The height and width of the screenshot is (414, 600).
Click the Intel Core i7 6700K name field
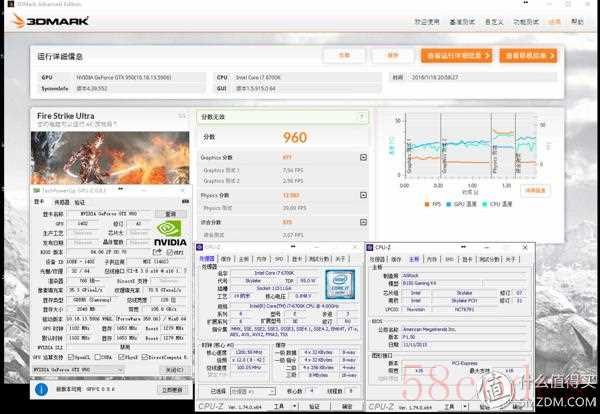pos(274,273)
